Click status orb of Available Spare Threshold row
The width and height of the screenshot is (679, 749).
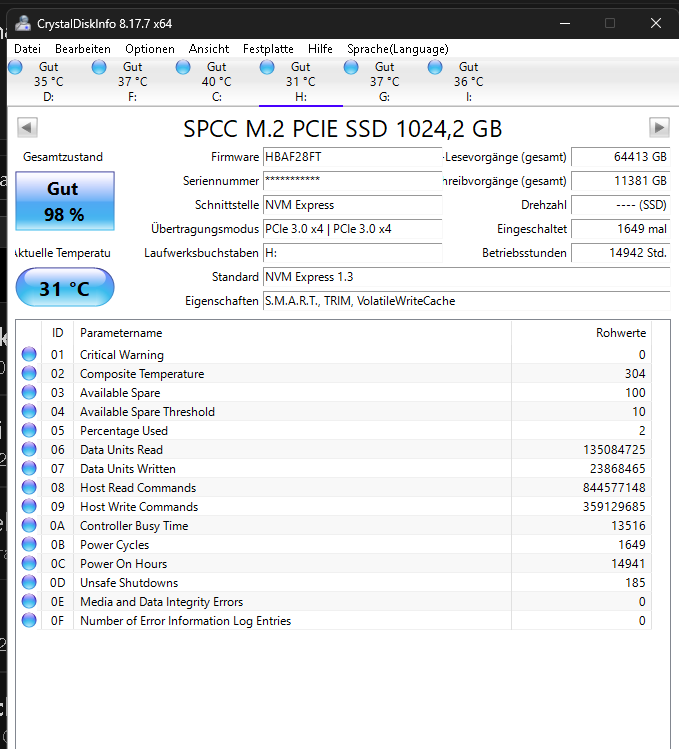point(29,411)
